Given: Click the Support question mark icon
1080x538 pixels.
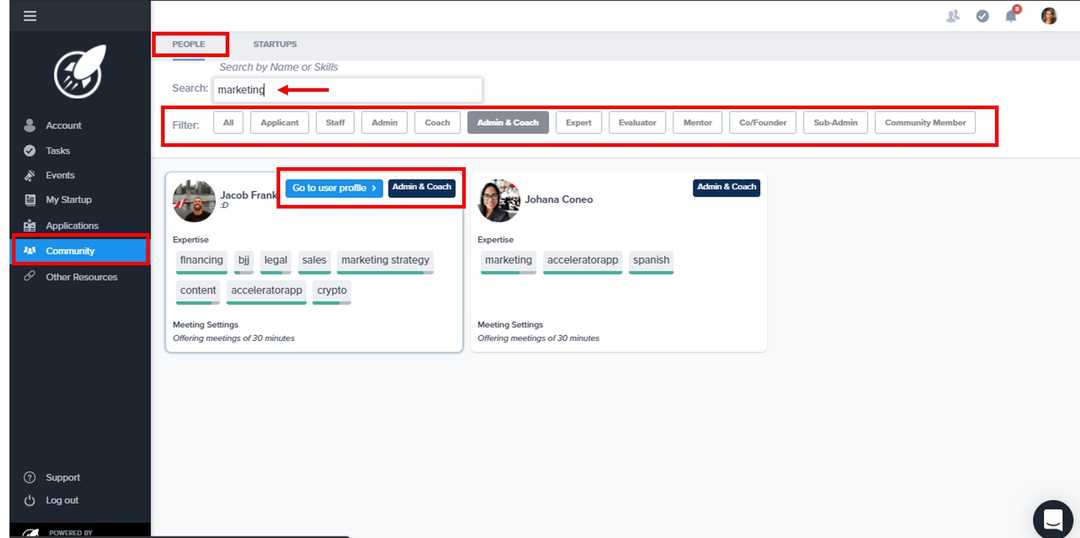Looking at the screenshot, I should [30, 477].
